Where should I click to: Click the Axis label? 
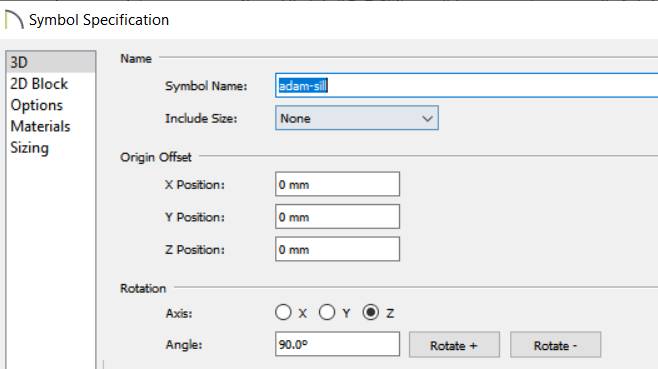[179, 313]
